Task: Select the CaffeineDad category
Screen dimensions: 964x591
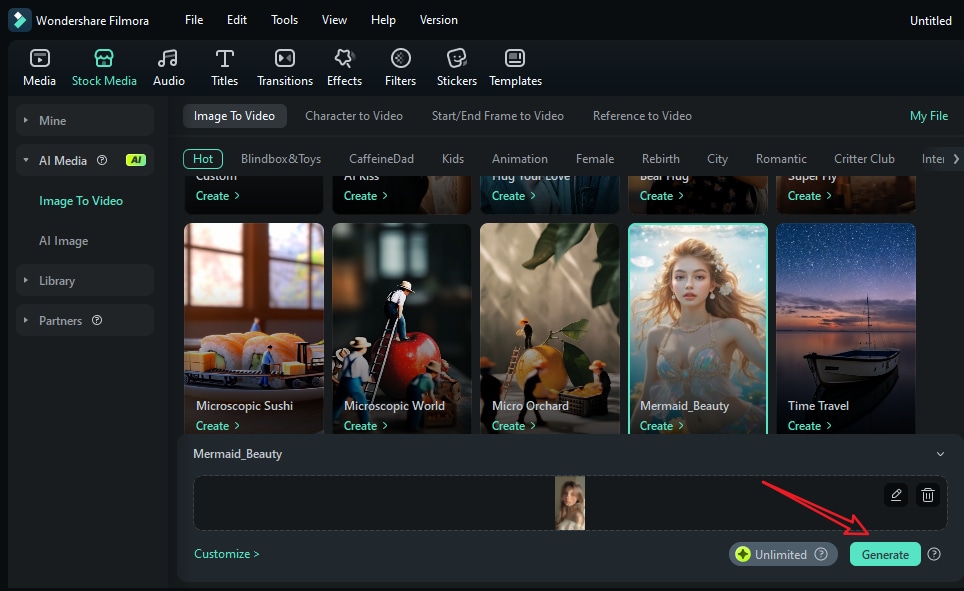Action: 381,159
